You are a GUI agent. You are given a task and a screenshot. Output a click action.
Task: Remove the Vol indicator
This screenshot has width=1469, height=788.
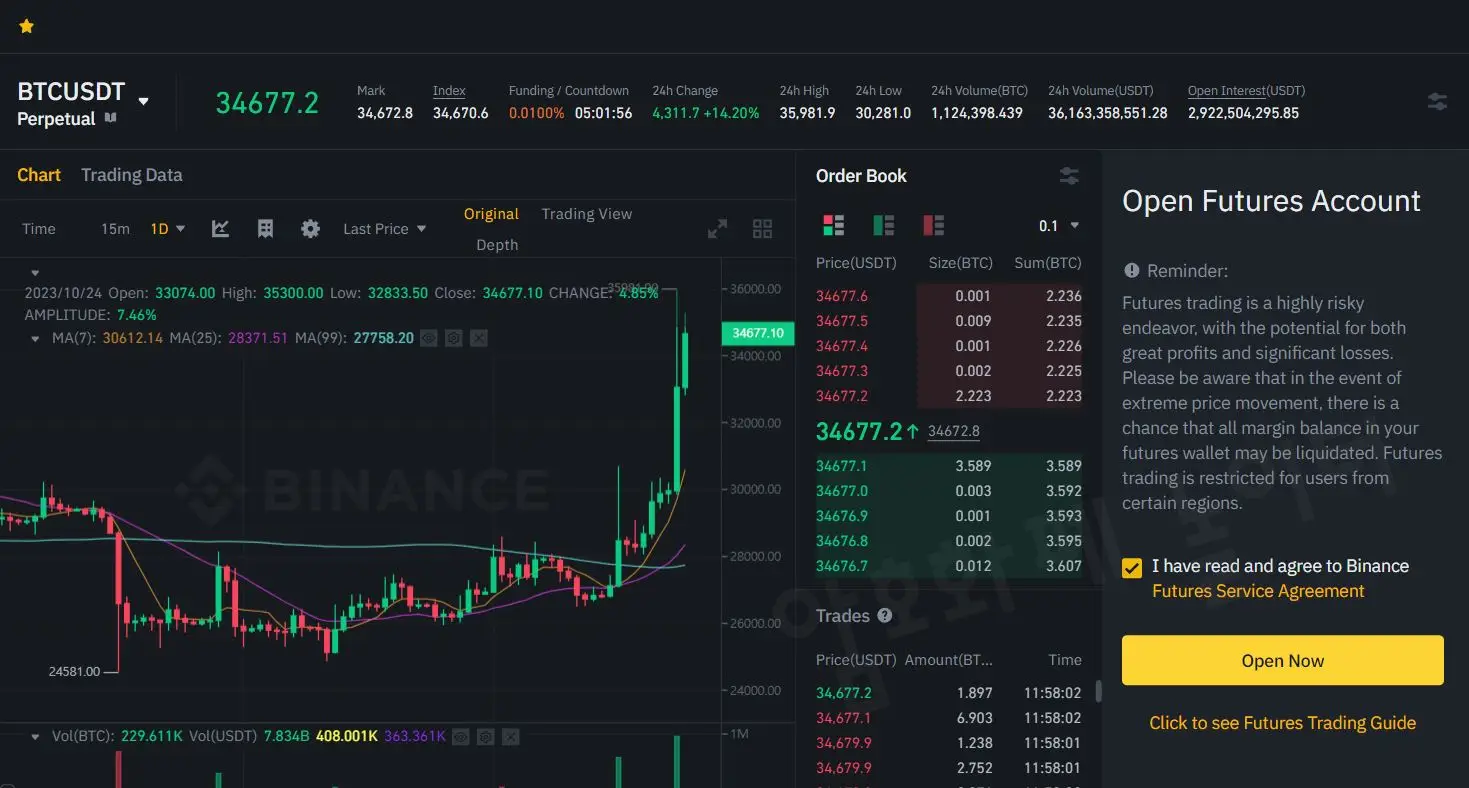tap(511, 737)
